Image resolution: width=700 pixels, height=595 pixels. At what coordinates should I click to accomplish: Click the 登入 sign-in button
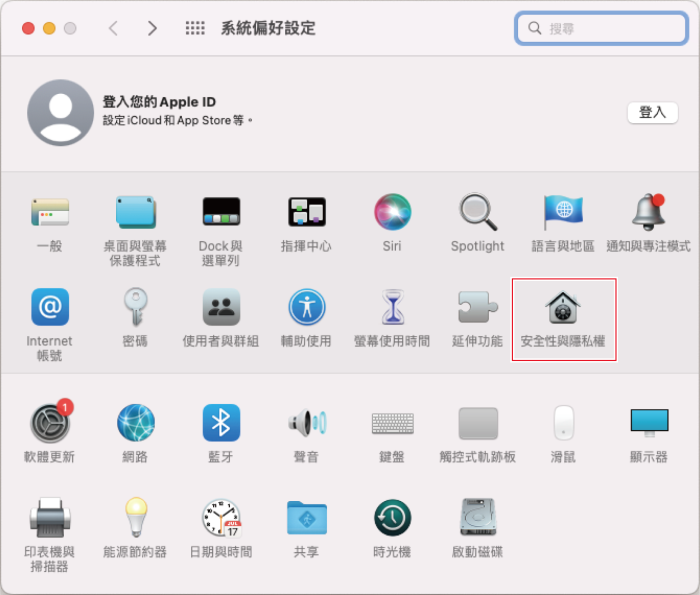point(652,112)
